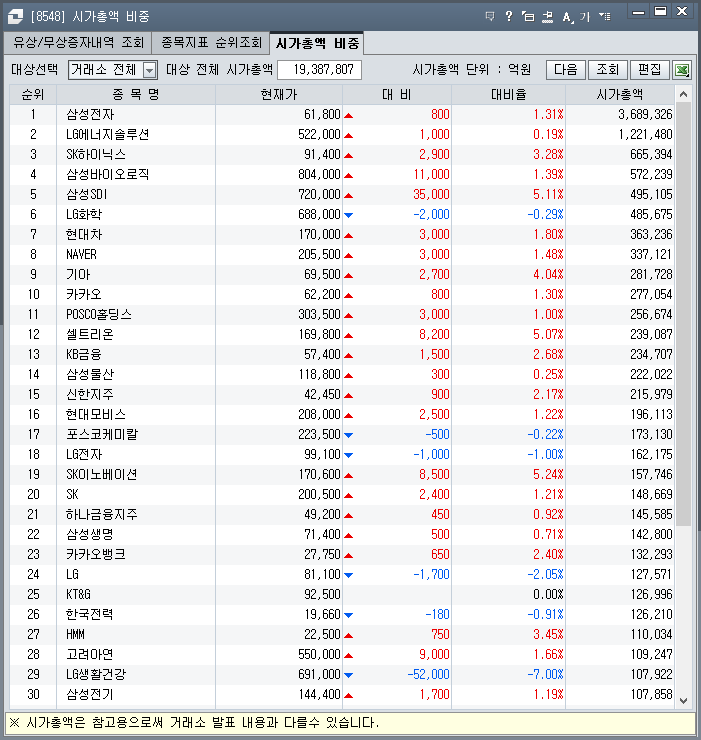
Task: Select the 삼성생명 row
Action: pyautogui.click(x=342, y=535)
